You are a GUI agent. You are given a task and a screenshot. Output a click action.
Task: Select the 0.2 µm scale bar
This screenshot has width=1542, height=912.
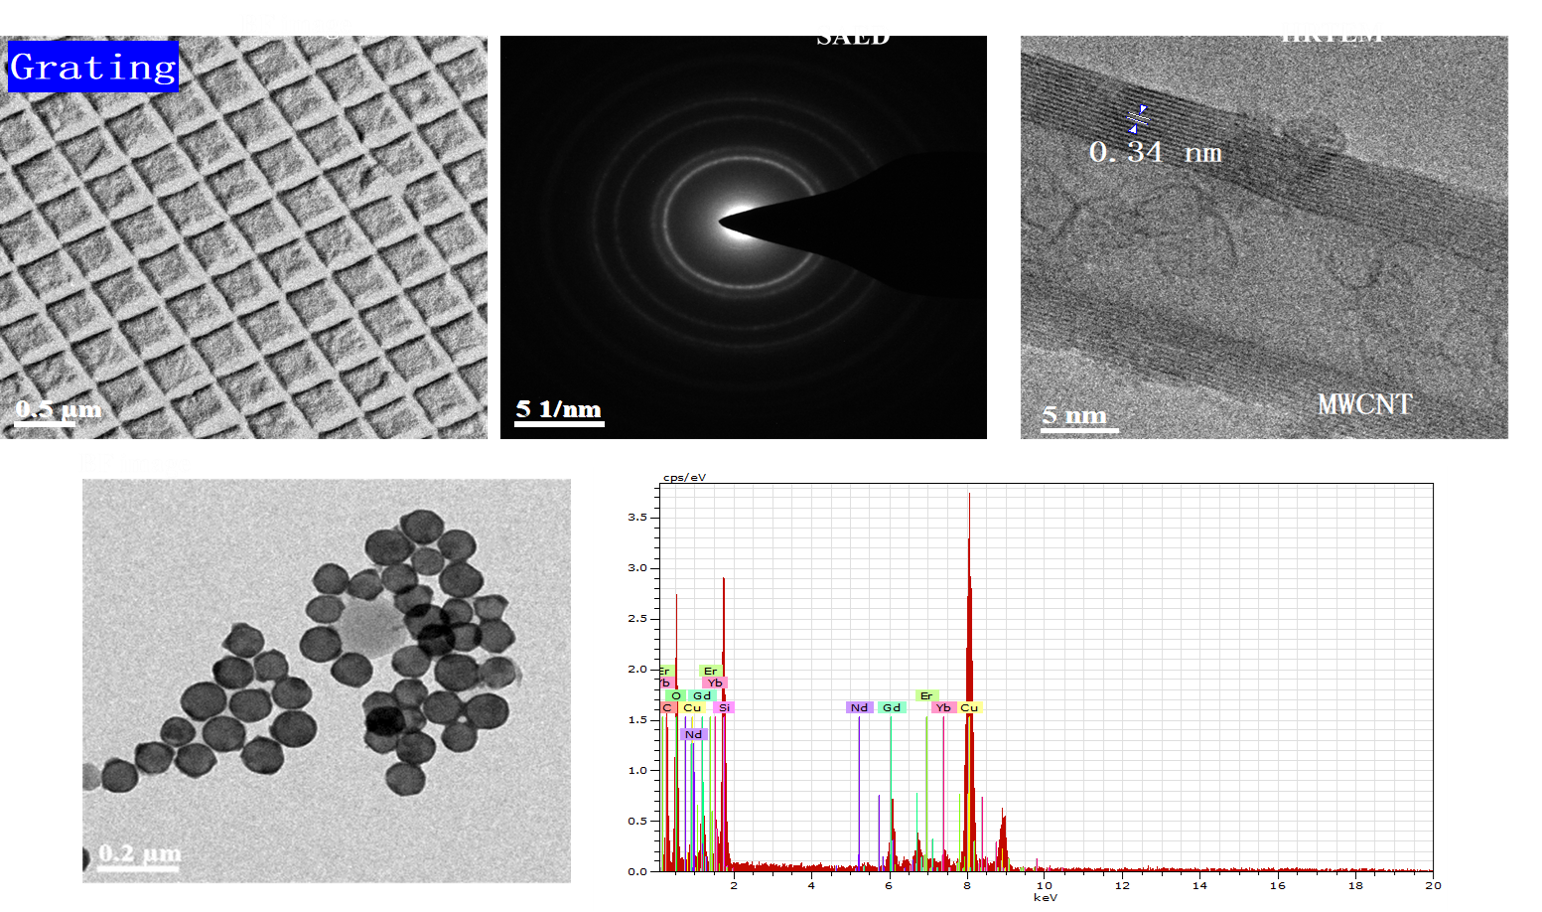[x=139, y=854]
